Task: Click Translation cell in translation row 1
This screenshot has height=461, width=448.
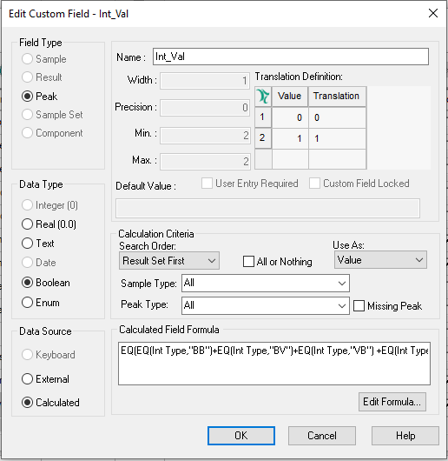Action: pos(337,117)
